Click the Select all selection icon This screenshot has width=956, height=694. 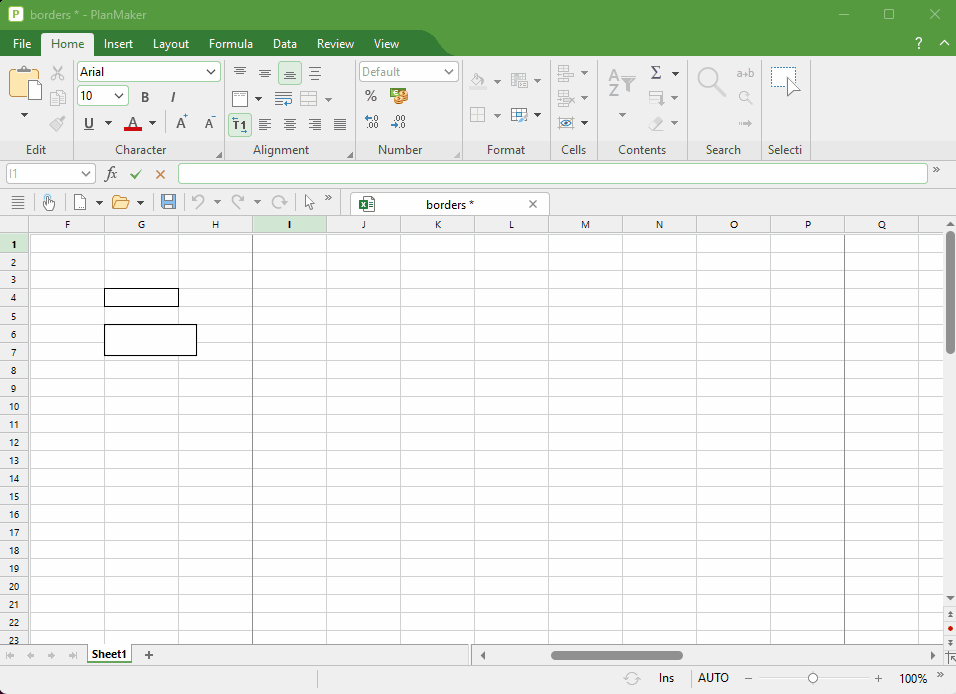785,82
